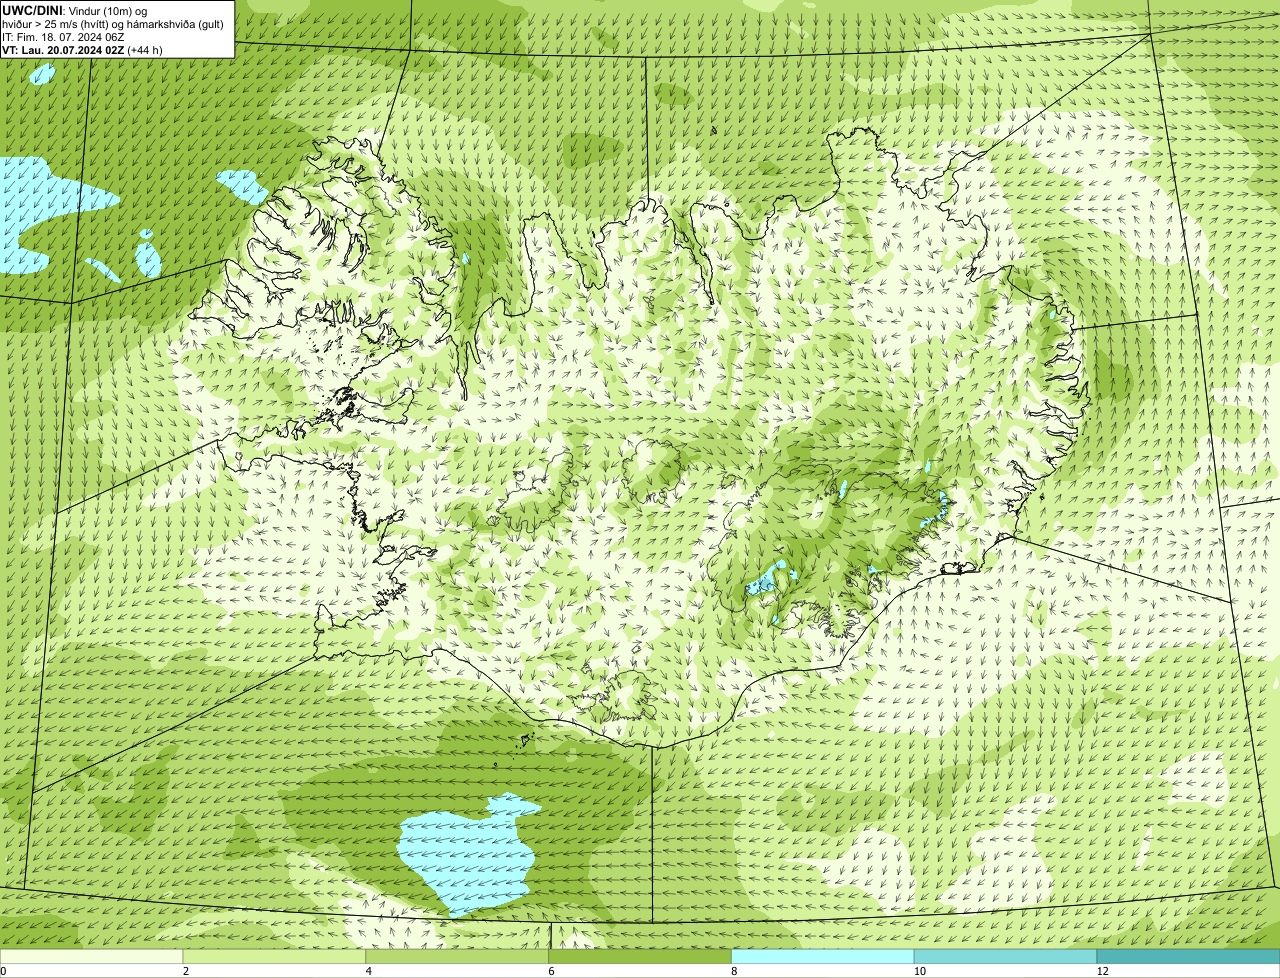Click the legend tick label '6'
This screenshot has width=1280, height=978.
pos(551,971)
